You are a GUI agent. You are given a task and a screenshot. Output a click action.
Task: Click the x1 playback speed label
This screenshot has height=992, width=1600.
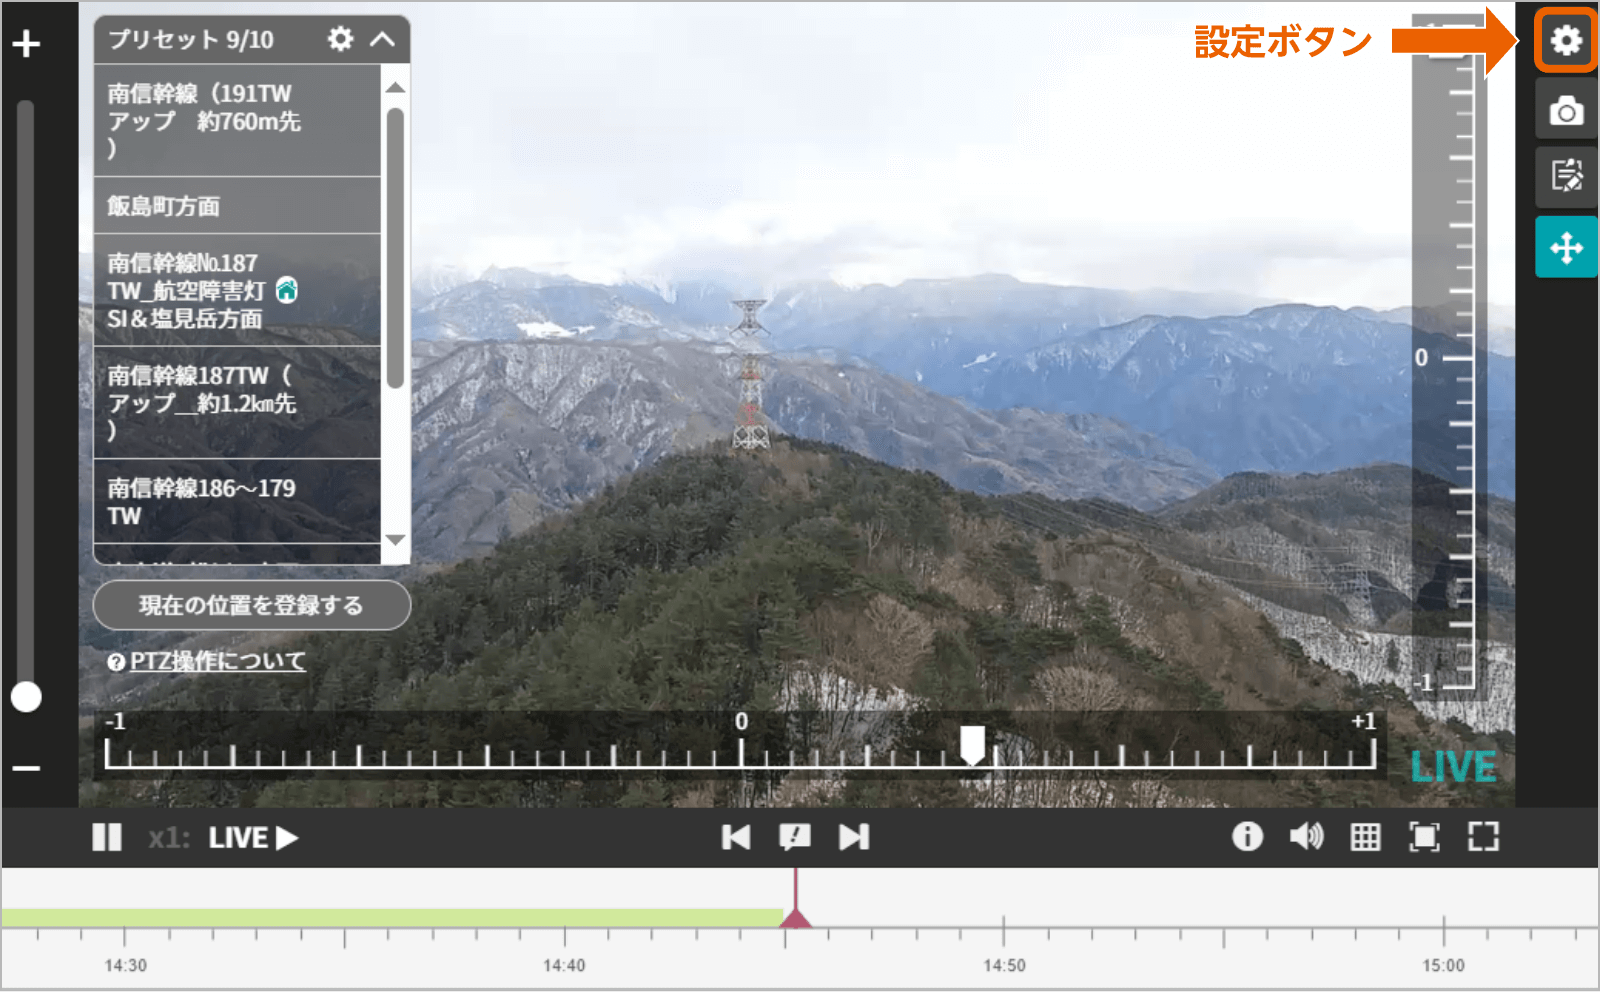pos(168,837)
